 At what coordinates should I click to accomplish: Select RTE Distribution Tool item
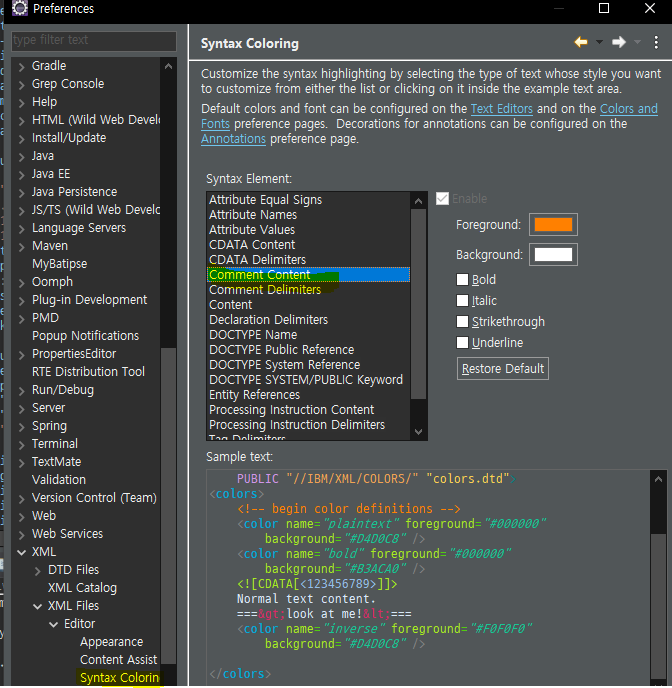[x=88, y=372]
